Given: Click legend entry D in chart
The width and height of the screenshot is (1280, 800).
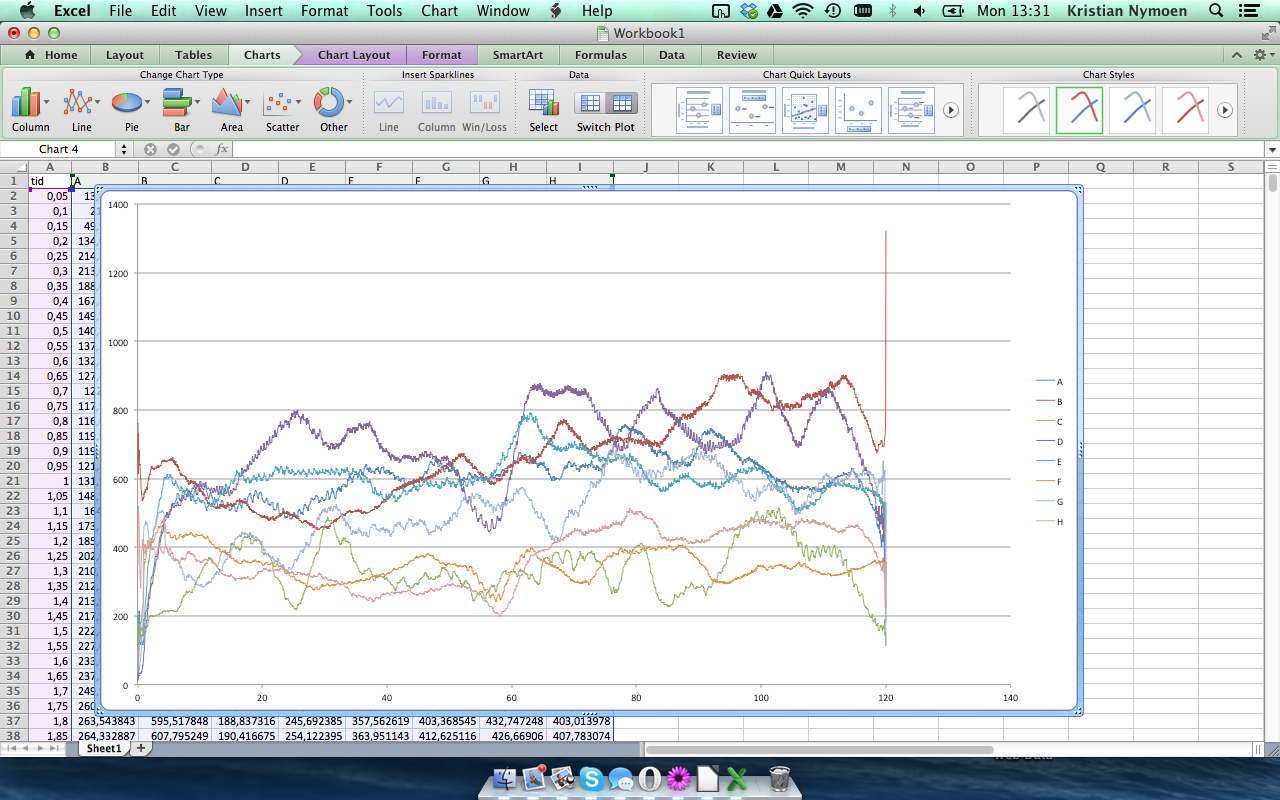Looking at the screenshot, I should click(x=1050, y=441).
